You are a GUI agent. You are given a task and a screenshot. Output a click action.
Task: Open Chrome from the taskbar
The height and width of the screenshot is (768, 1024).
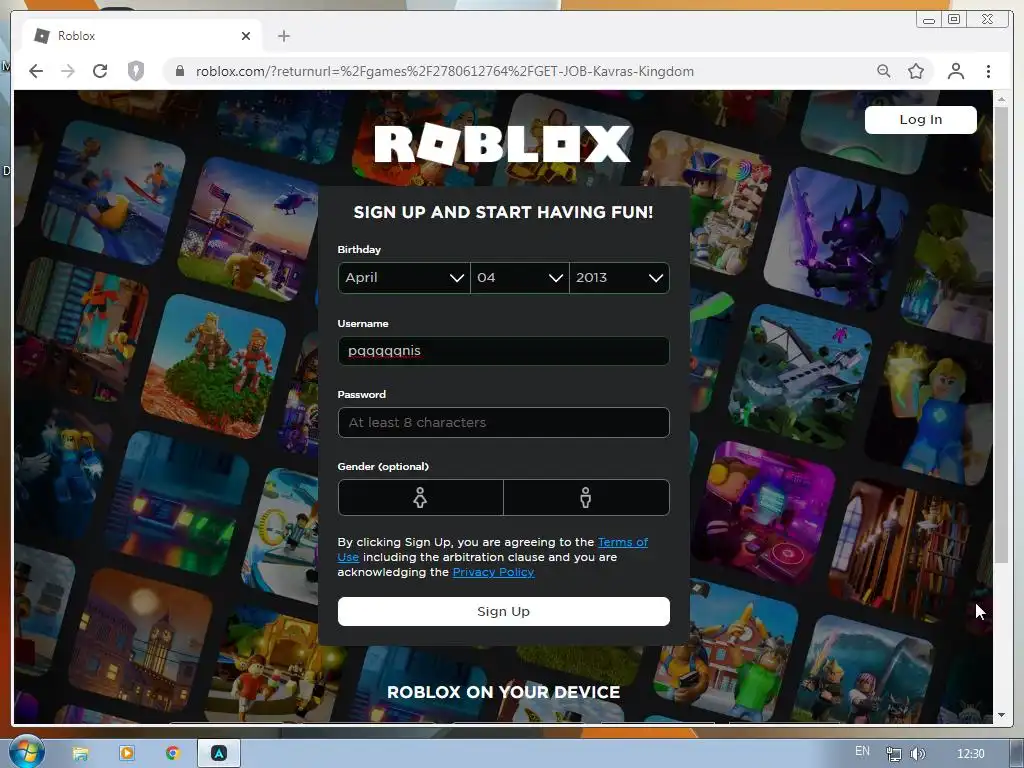[172, 753]
